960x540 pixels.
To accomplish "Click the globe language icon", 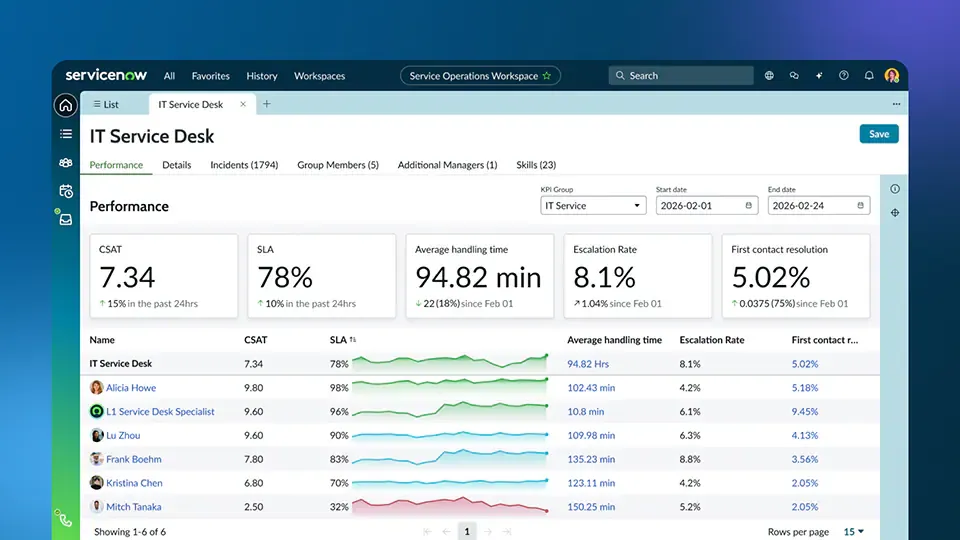I will [x=769, y=75].
